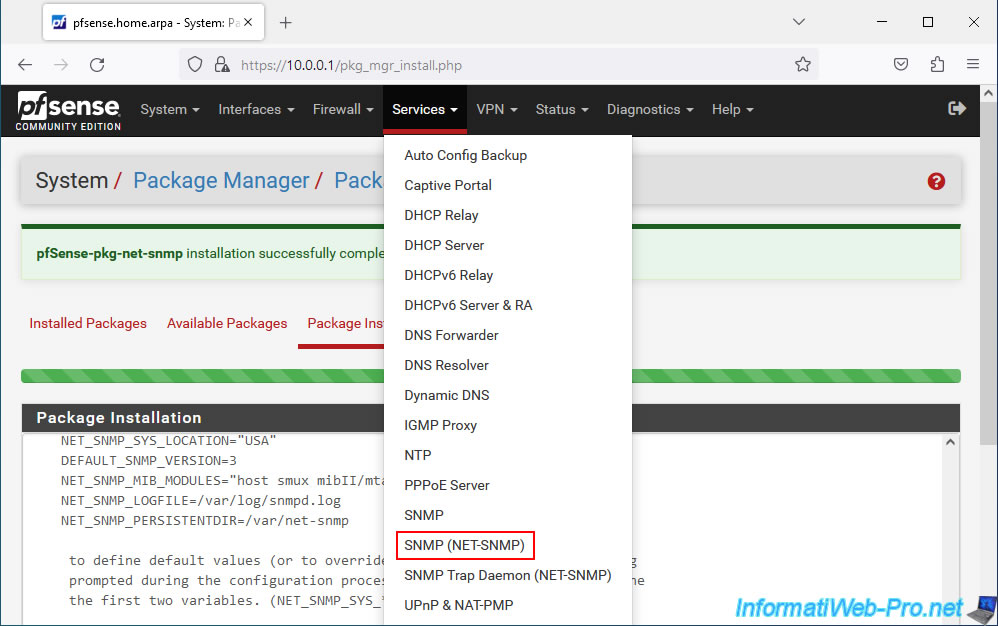Bookmark this page with the star icon
This screenshot has height=626, width=998.
803,64
